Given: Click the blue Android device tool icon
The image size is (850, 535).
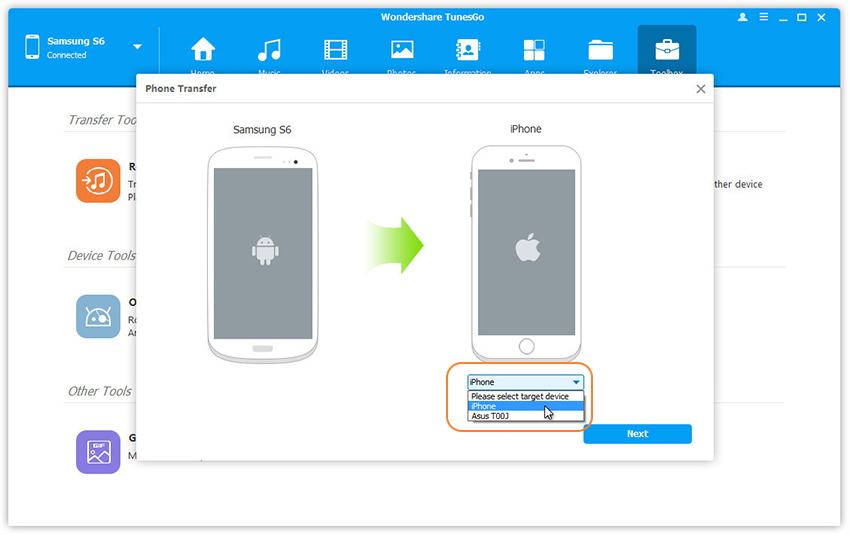Looking at the screenshot, I should click(98, 316).
